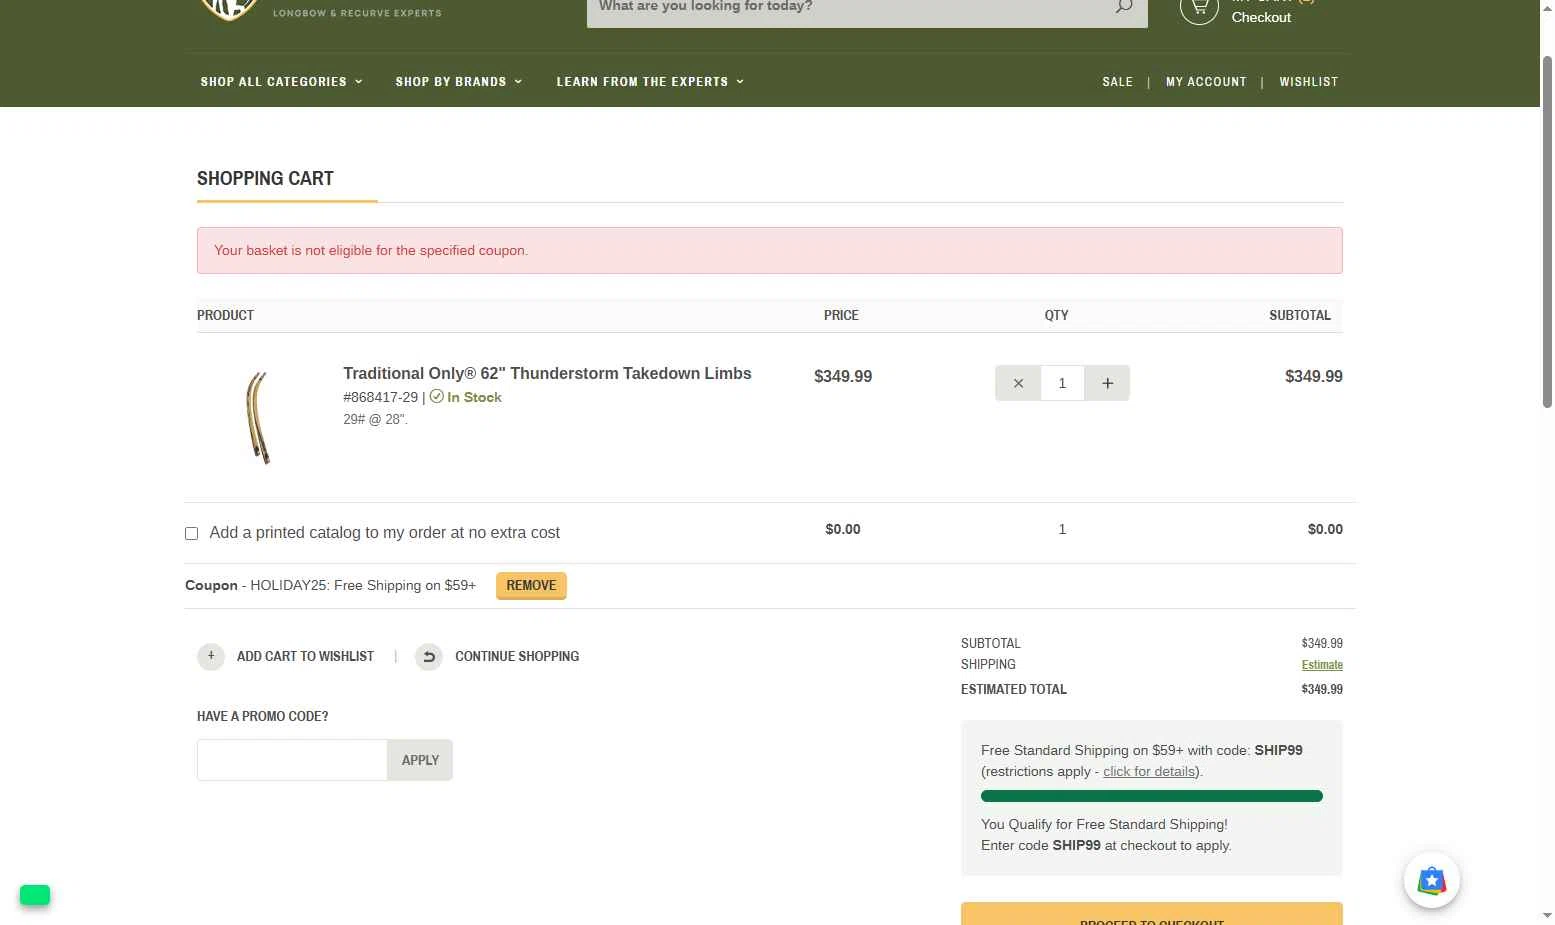This screenshot has height=925, width=1555.
Task: Click the plus icon beside Add Cart to Wishlist
Action: (x=211, y=656)
